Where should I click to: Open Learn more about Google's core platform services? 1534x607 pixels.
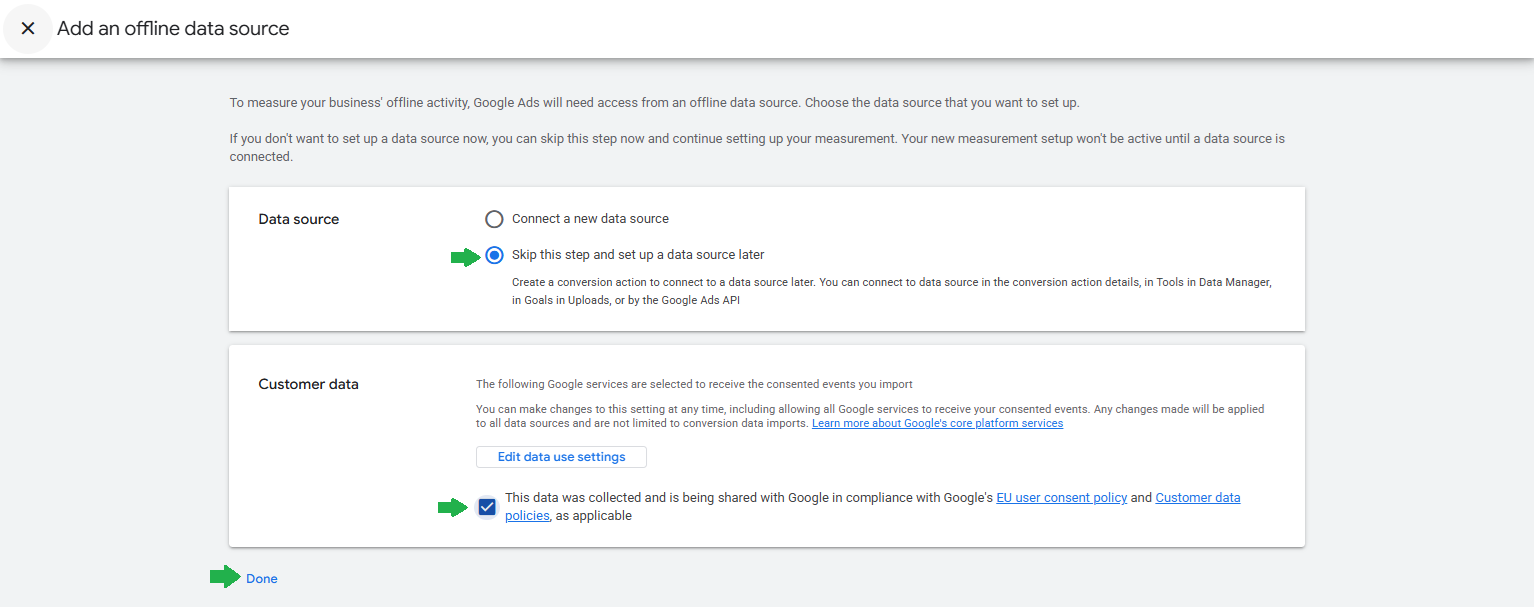937,424
